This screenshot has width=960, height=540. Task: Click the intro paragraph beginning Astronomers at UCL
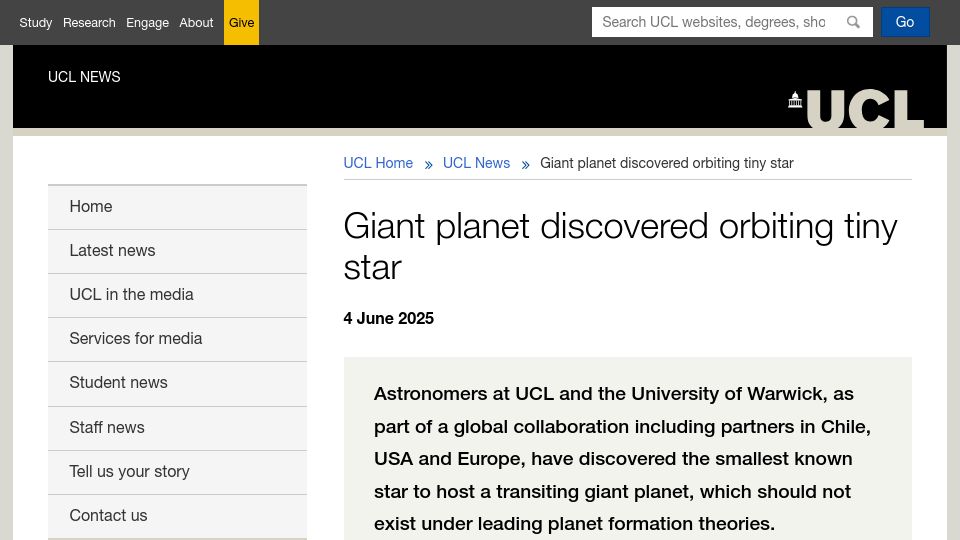[x=622, y=459]
